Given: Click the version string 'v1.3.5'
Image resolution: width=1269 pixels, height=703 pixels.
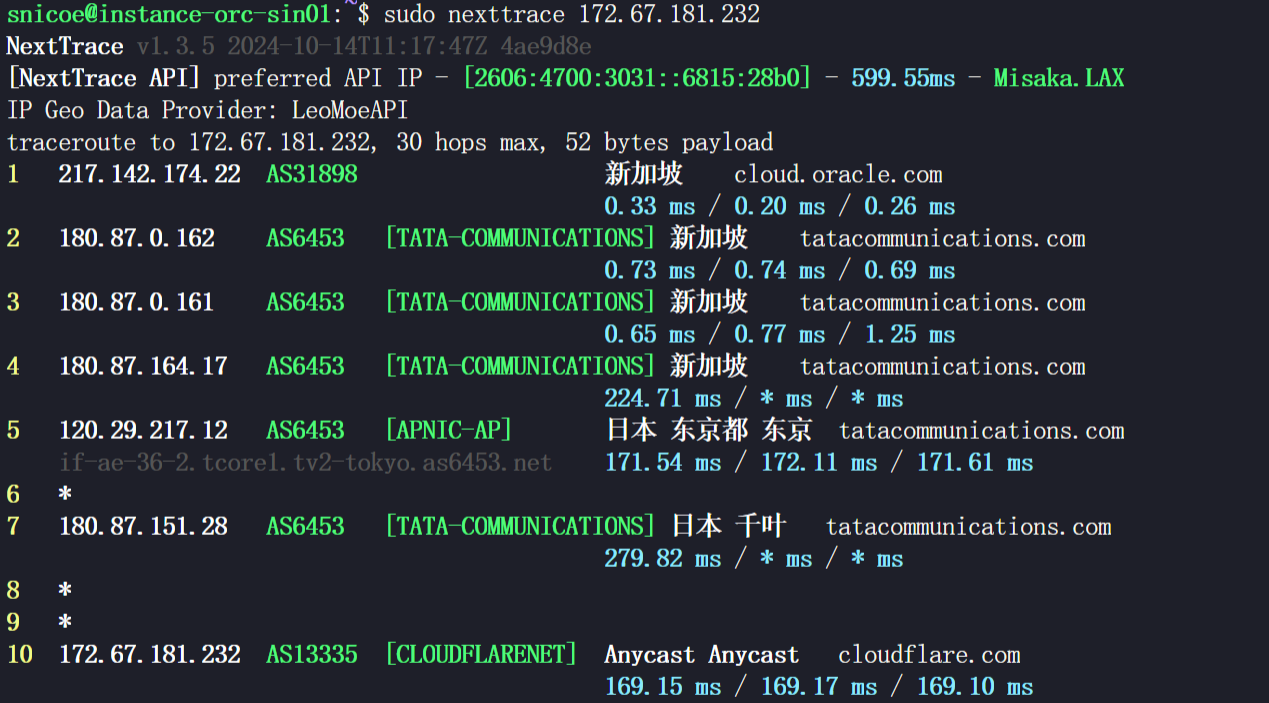Looking at the screenshot, I should (x=175, y=46).
